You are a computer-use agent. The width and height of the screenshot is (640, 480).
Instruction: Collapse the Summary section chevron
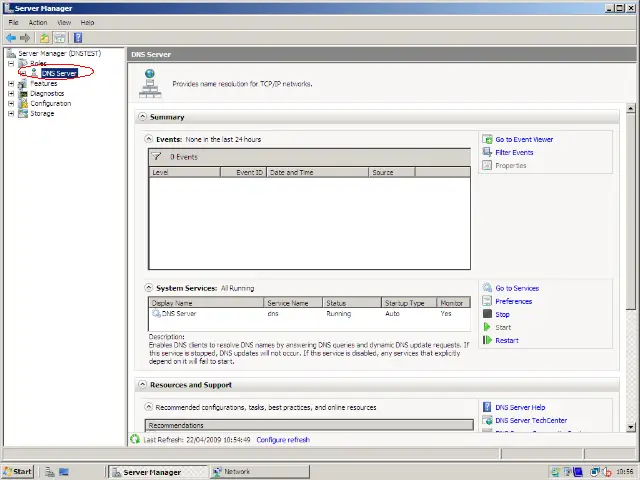click(142, 117)
